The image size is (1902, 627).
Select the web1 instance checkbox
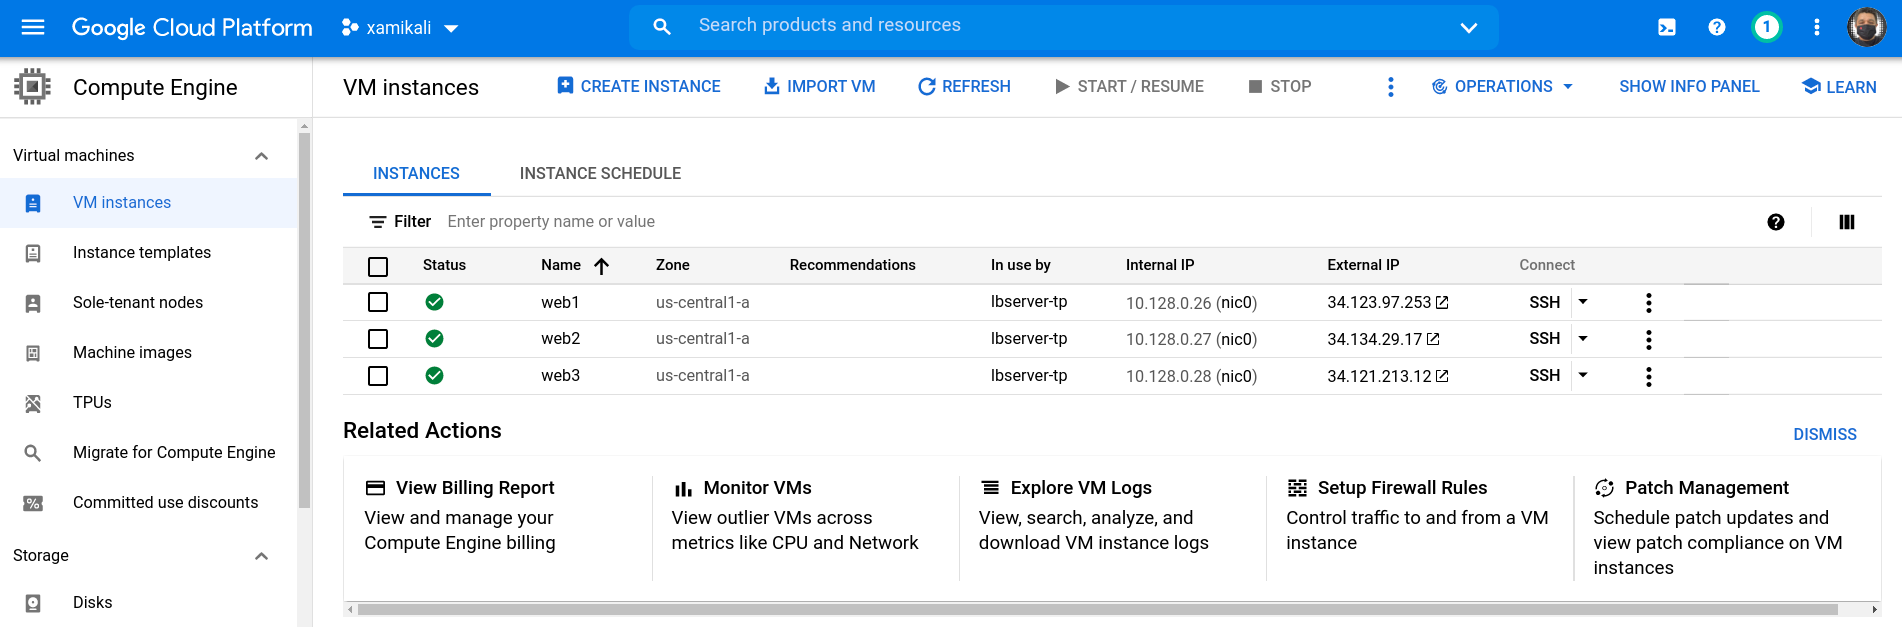click(378, 302)
